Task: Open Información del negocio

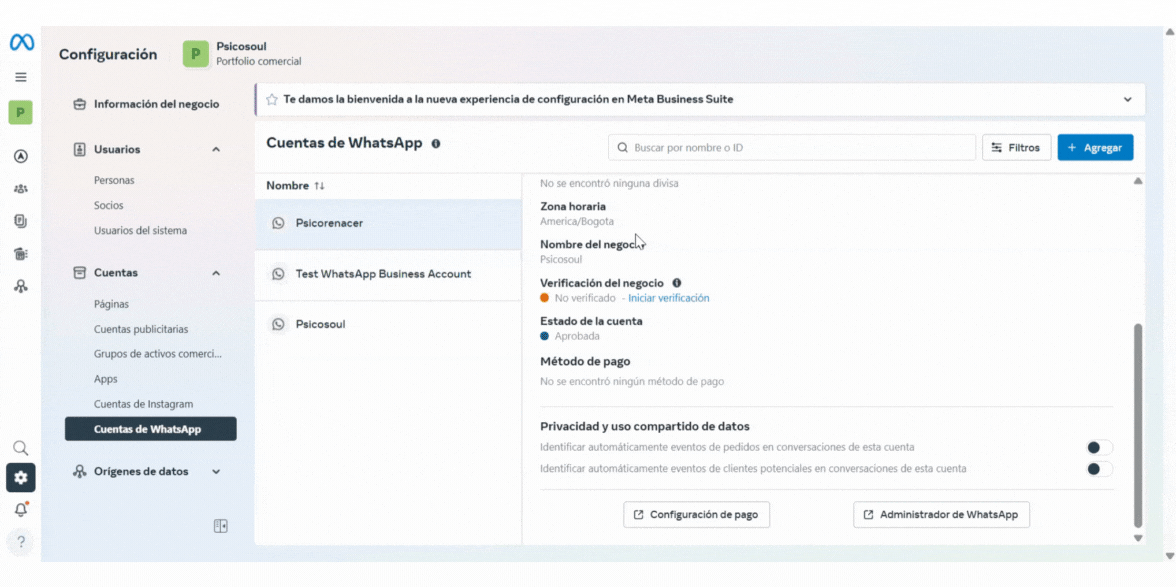Action: pyautogui.click(x=156, y=104)
